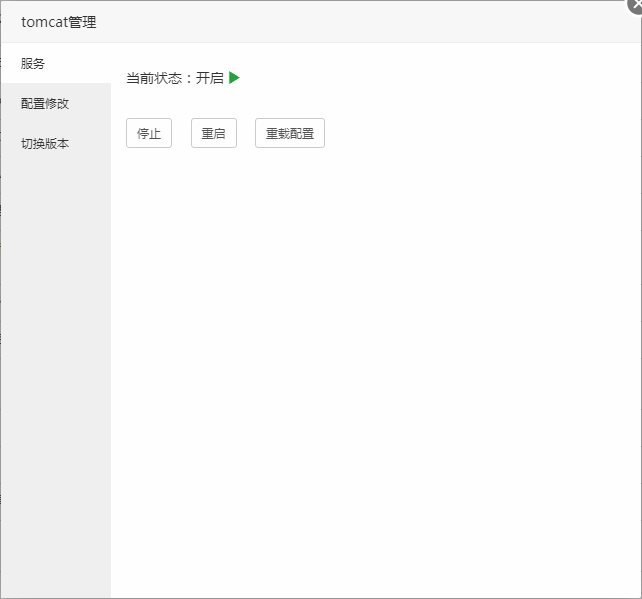Click the tomcat管理 dialog title text
642x599 pixels.
(59, 22)
